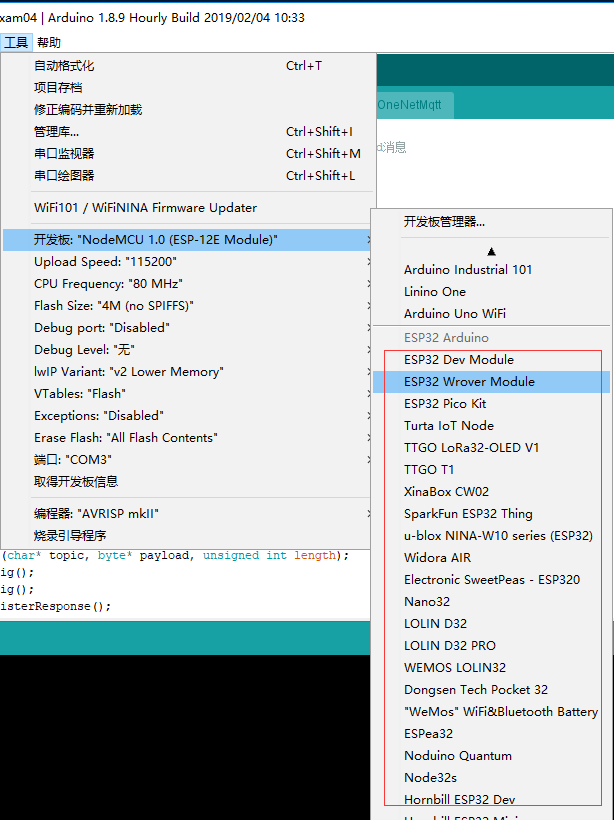Select Noduino Quantum board
This screenshot has width=614, height=820.
coord(491,756)
